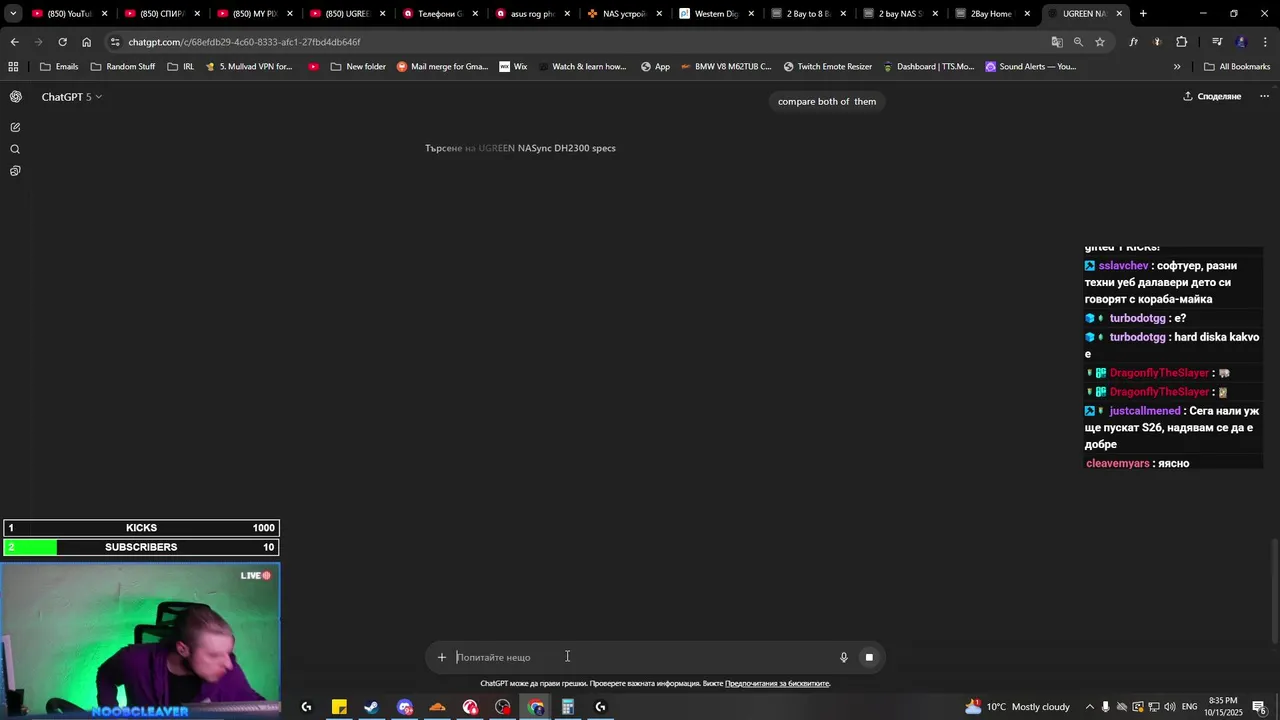1280x720 pixels.
Task: Open the 'Sound Alerts — You...' bookmark
Action: click(x=1030, y=67)
